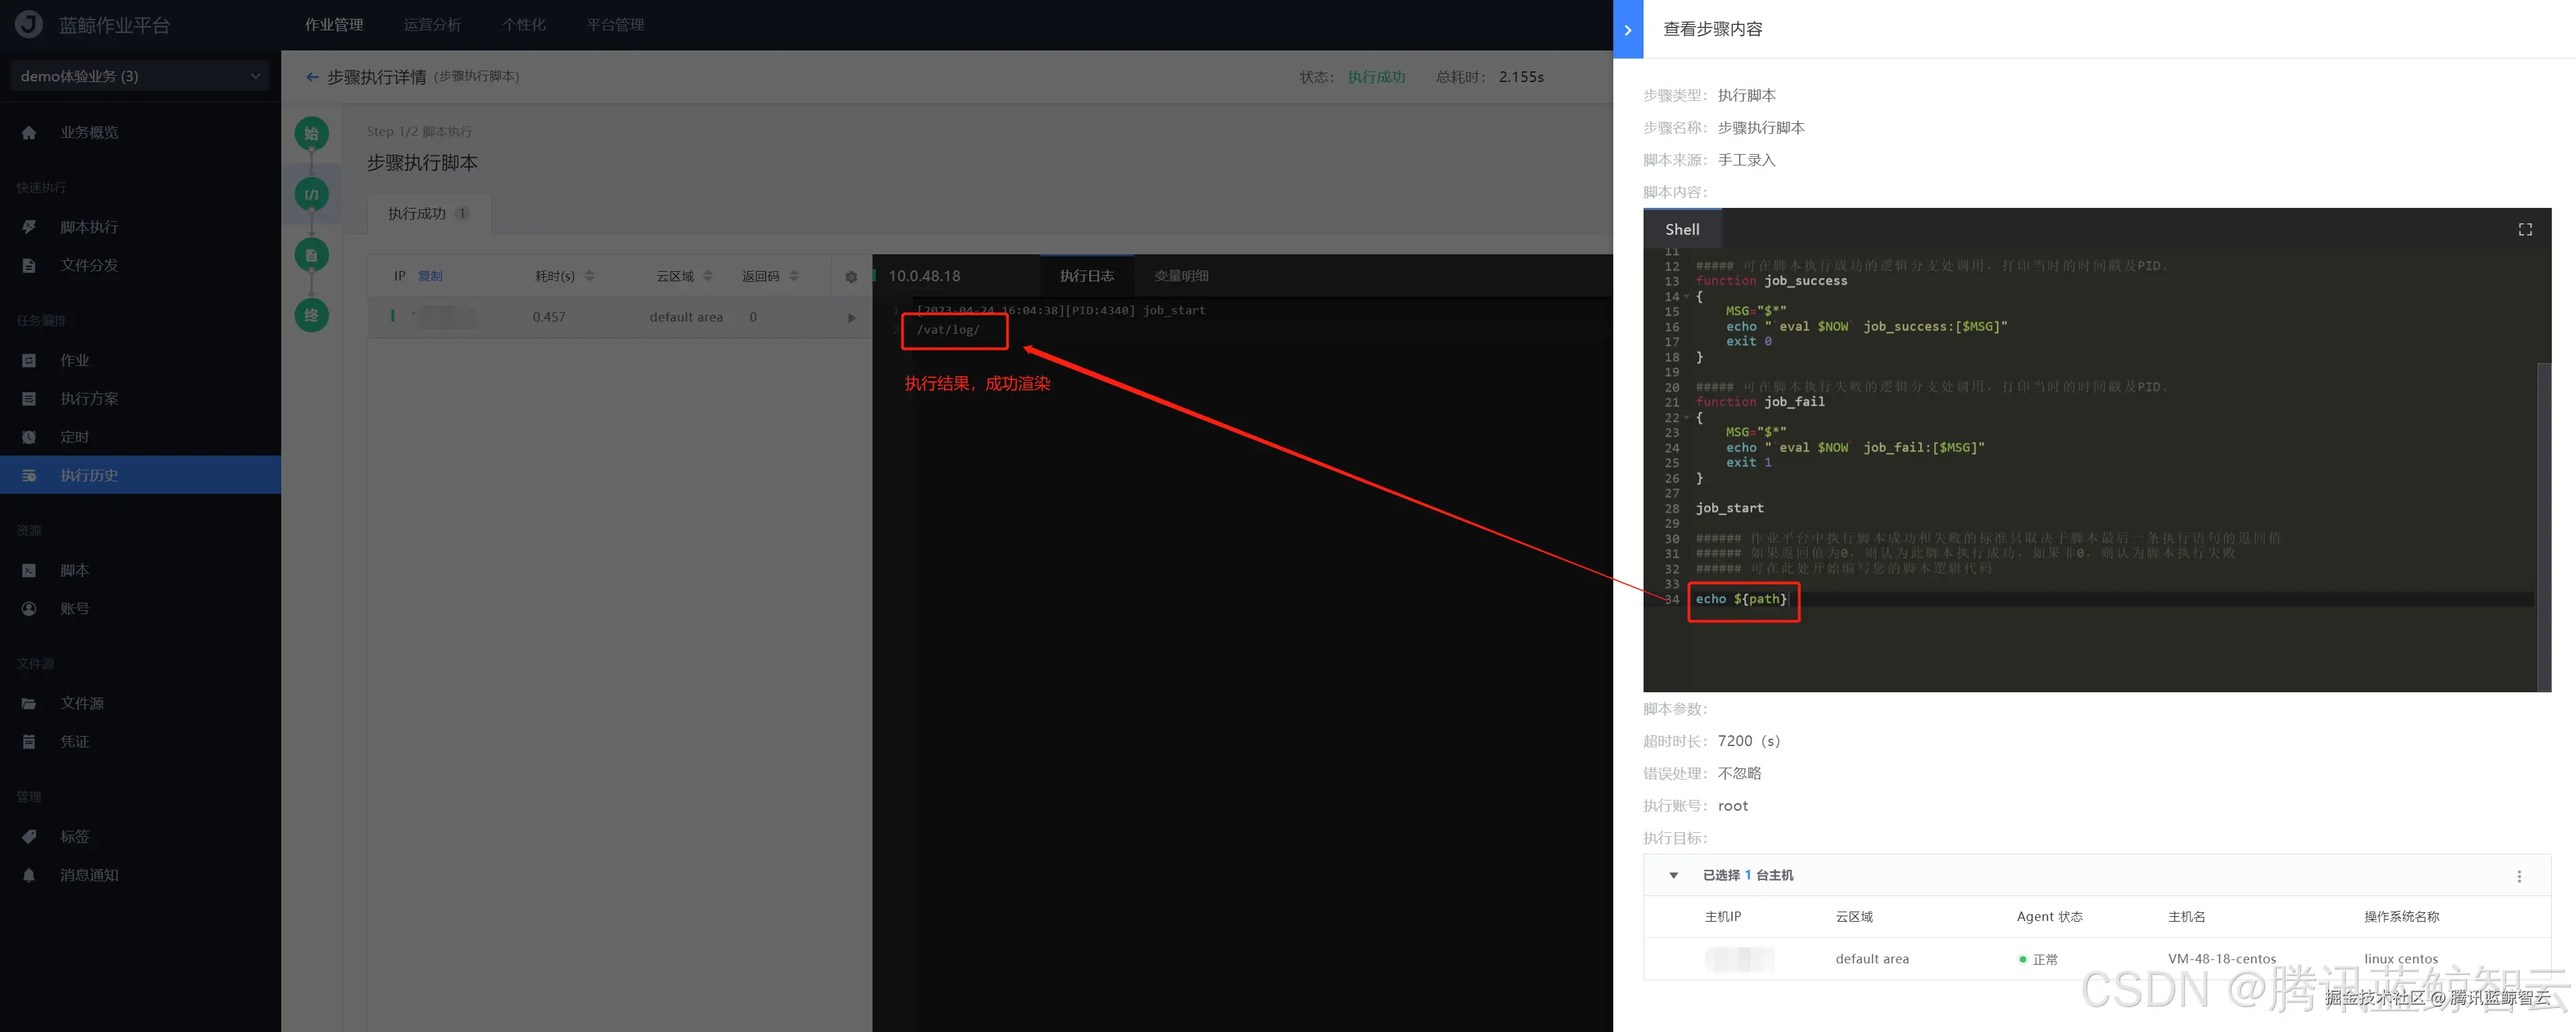The height and width of the screenshot is (1032, 2576).
Task: Click the 执行成功 status text in header
Action: tap(1376, 77)
